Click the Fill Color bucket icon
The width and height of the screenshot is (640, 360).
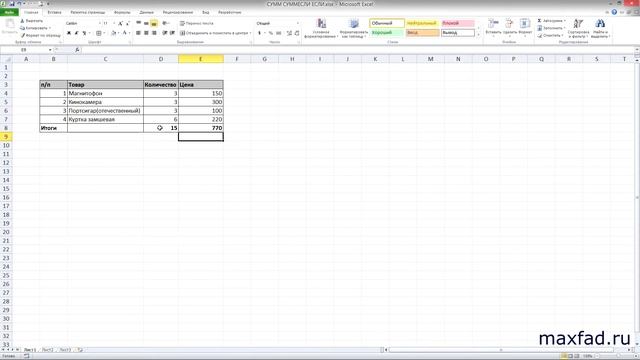click(114, 33)
